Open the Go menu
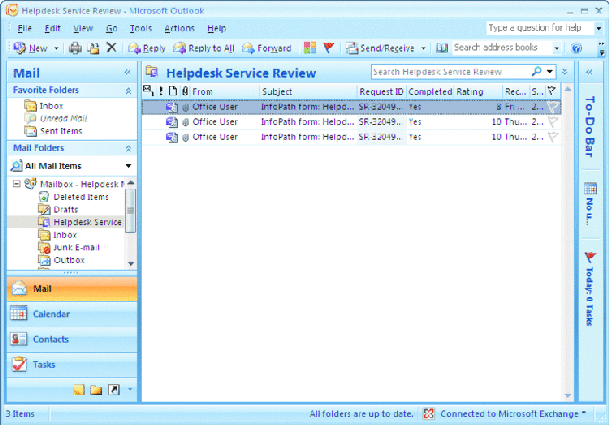 111,28
